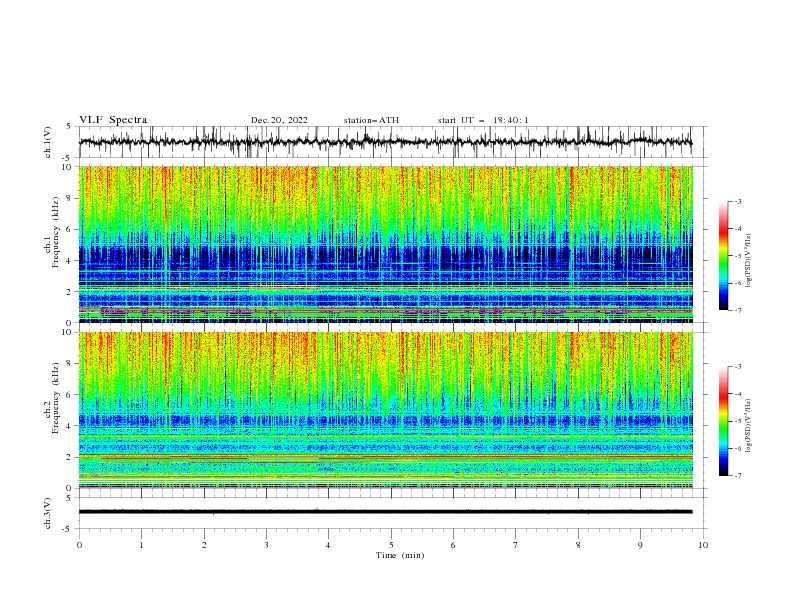Click time axis tick label "0"

(79, 545)
